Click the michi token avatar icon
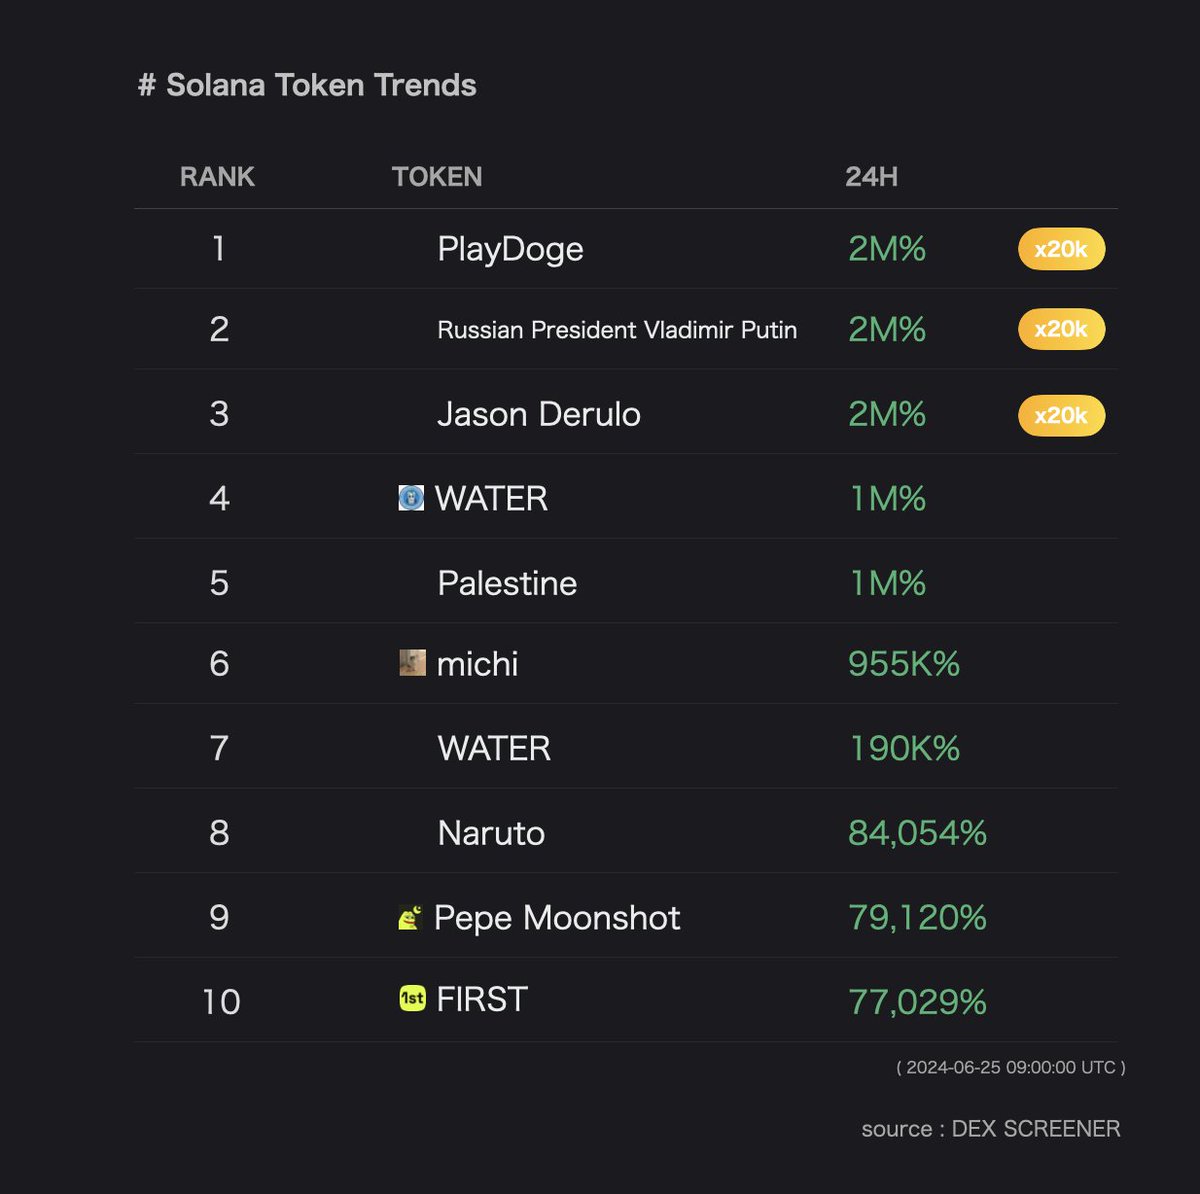The image size is (1200, 1194). click(x=412, y=662)
